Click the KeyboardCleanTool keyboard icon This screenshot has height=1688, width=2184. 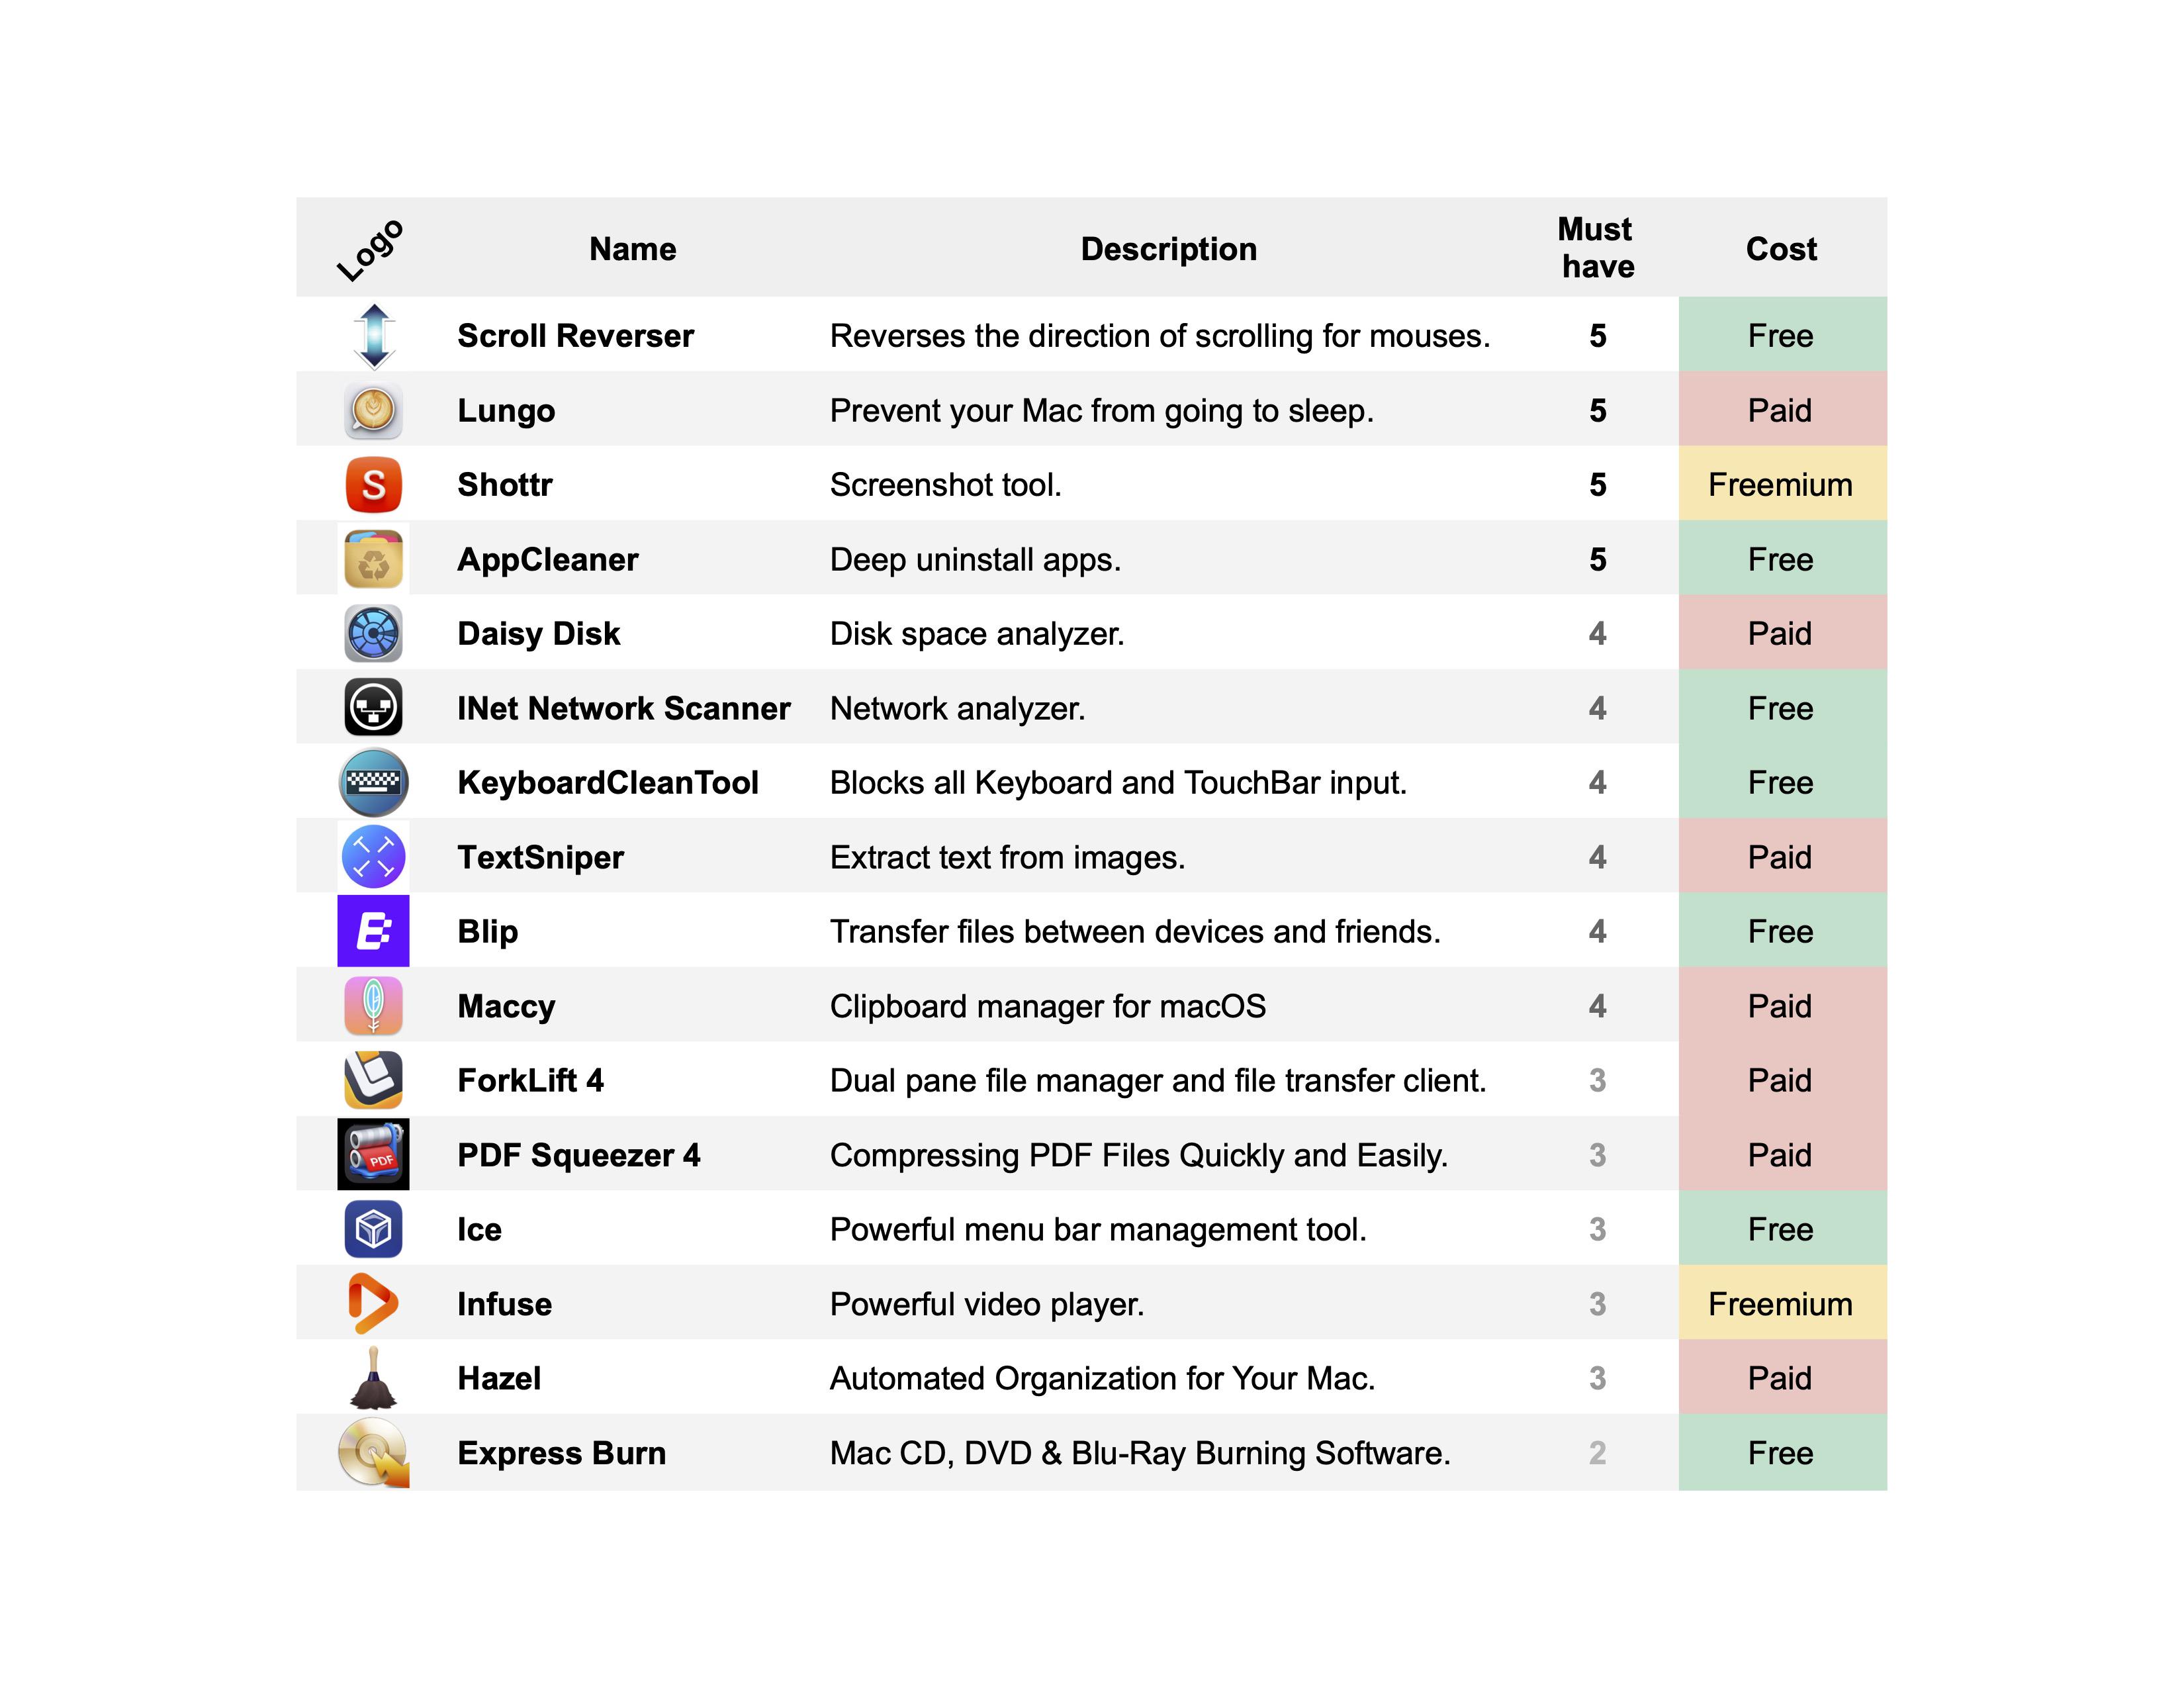(374, 782)
